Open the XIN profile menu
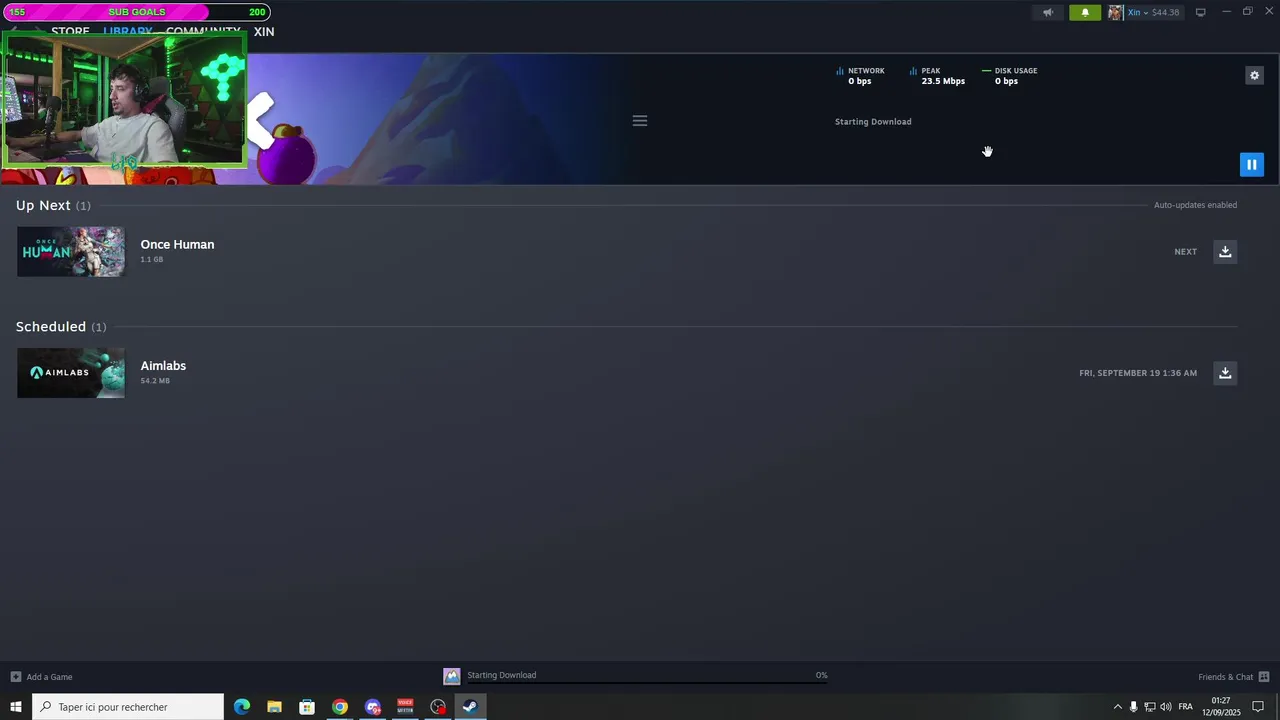1280x720 pixels. pyautogui.click(x=264, y=32)
